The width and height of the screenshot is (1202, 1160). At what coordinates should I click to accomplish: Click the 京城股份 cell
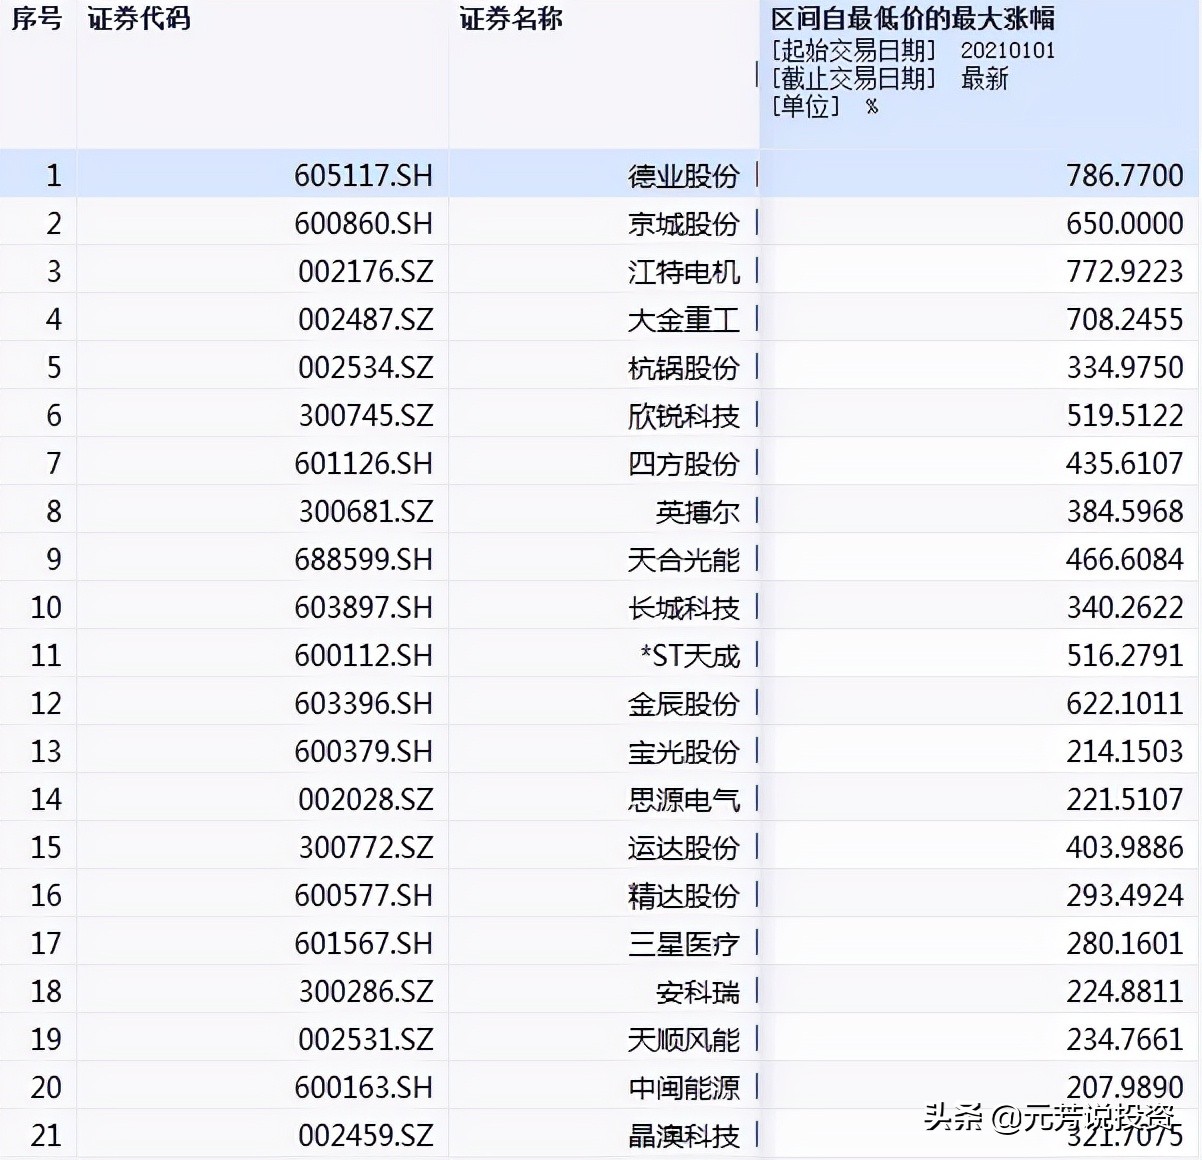click(x=684, y=224)
